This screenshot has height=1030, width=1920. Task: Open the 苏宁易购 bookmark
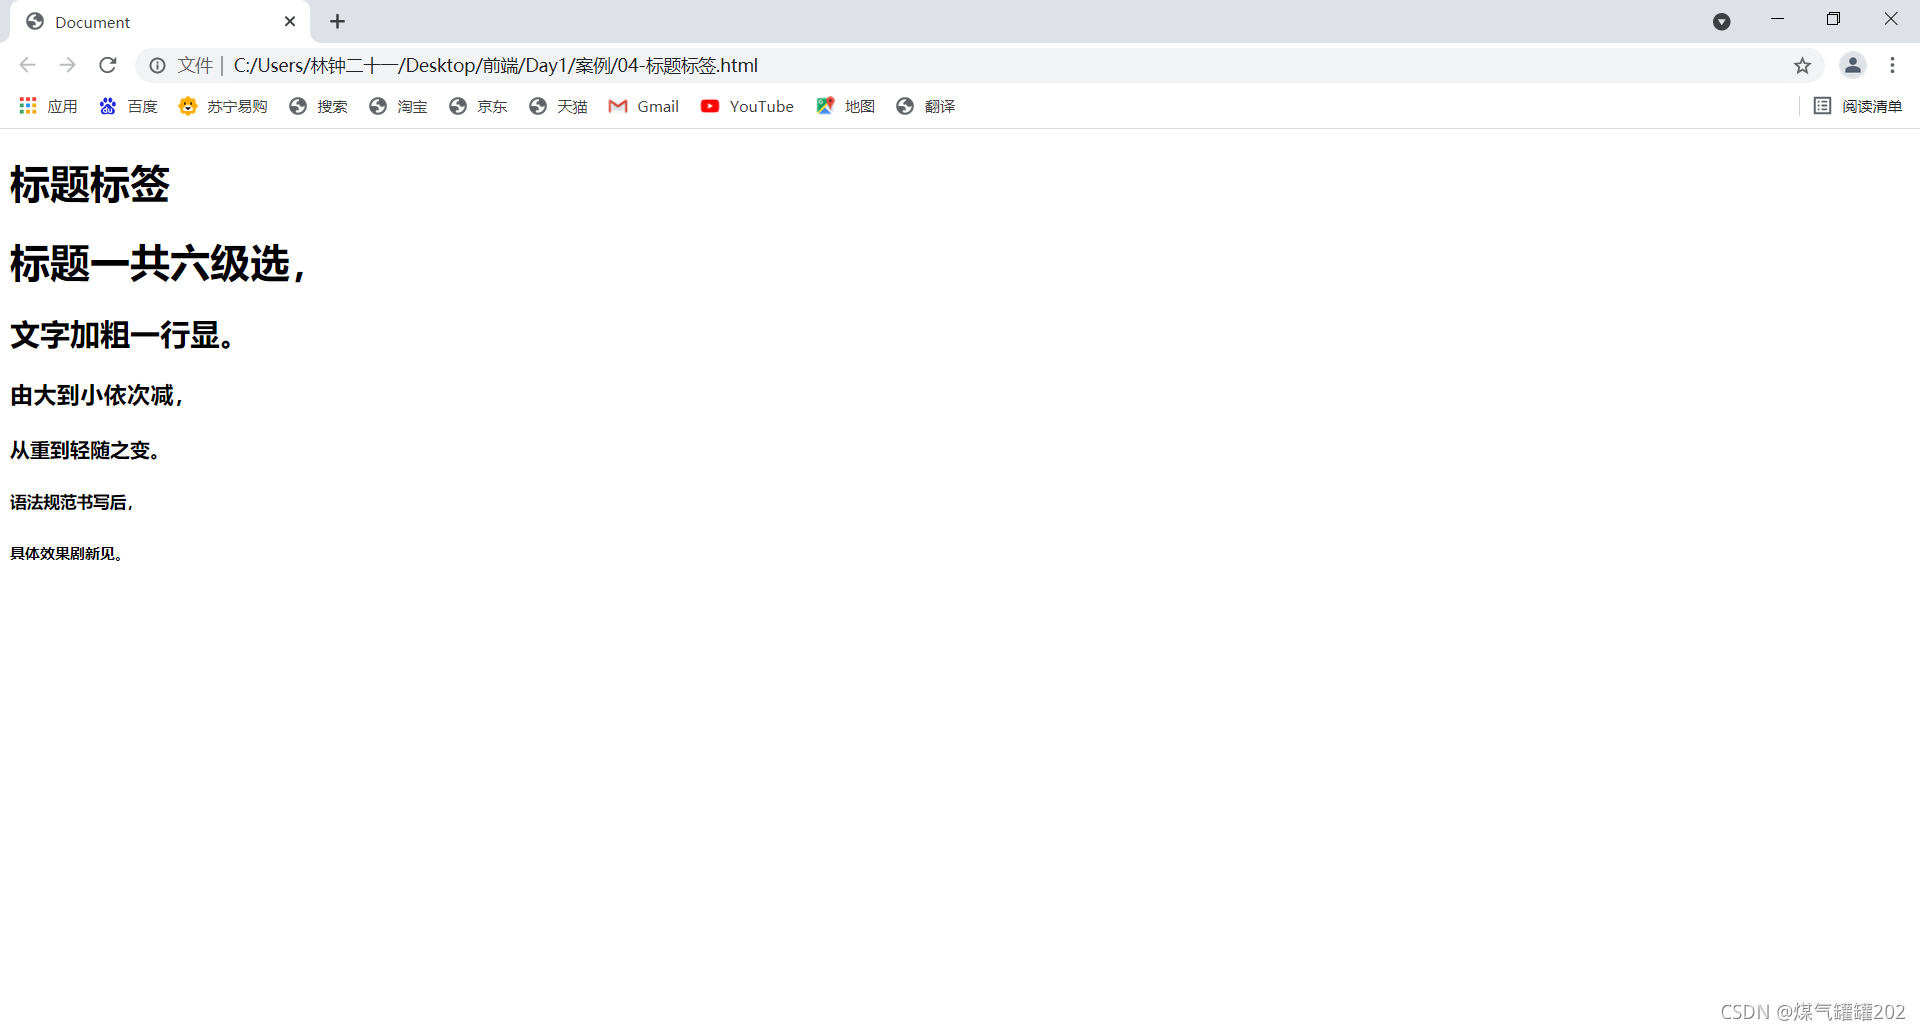[x=223, y=106]
